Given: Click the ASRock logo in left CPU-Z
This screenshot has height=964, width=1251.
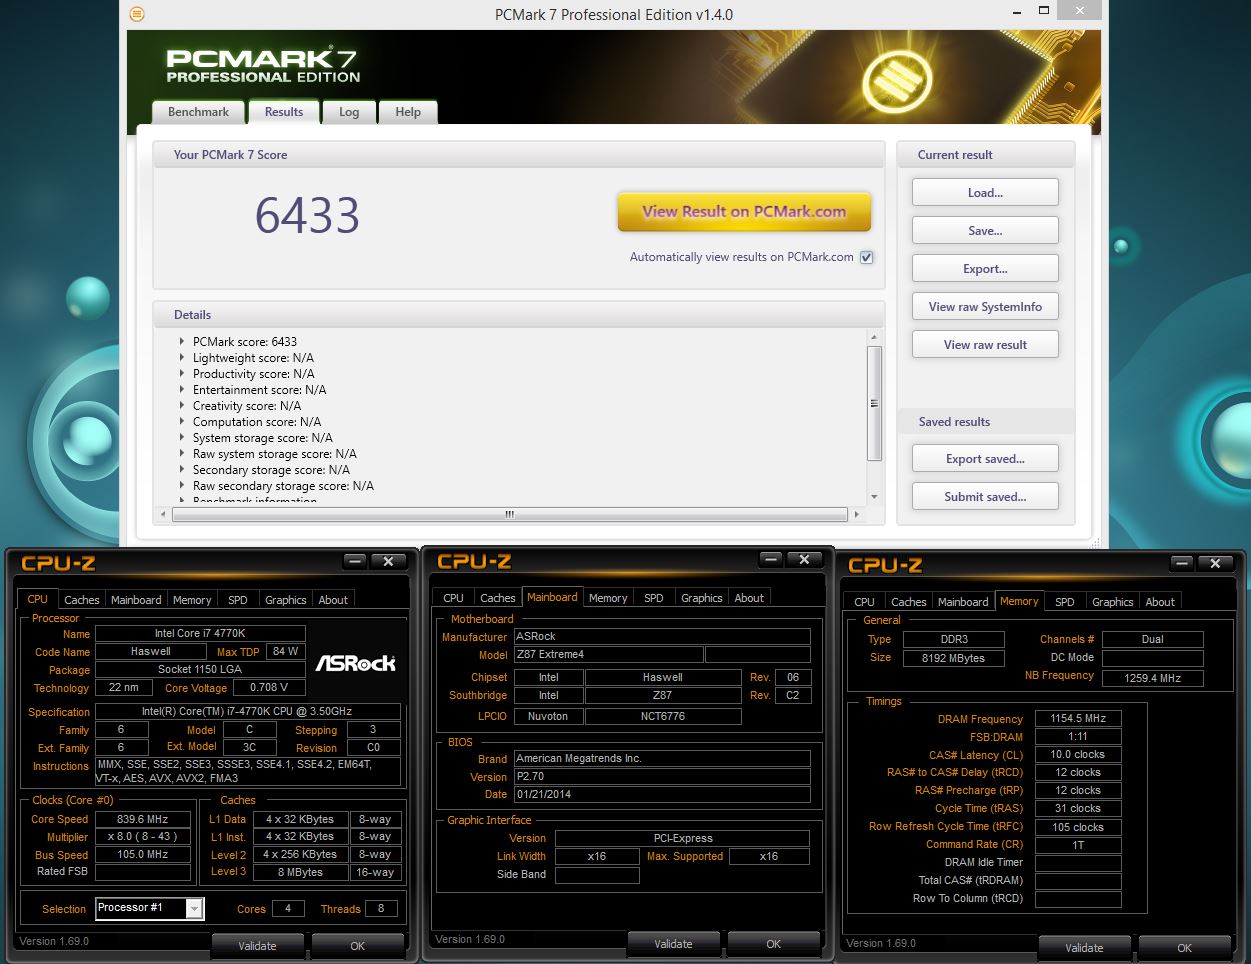Looking at the screenshot, I should 356,663.
